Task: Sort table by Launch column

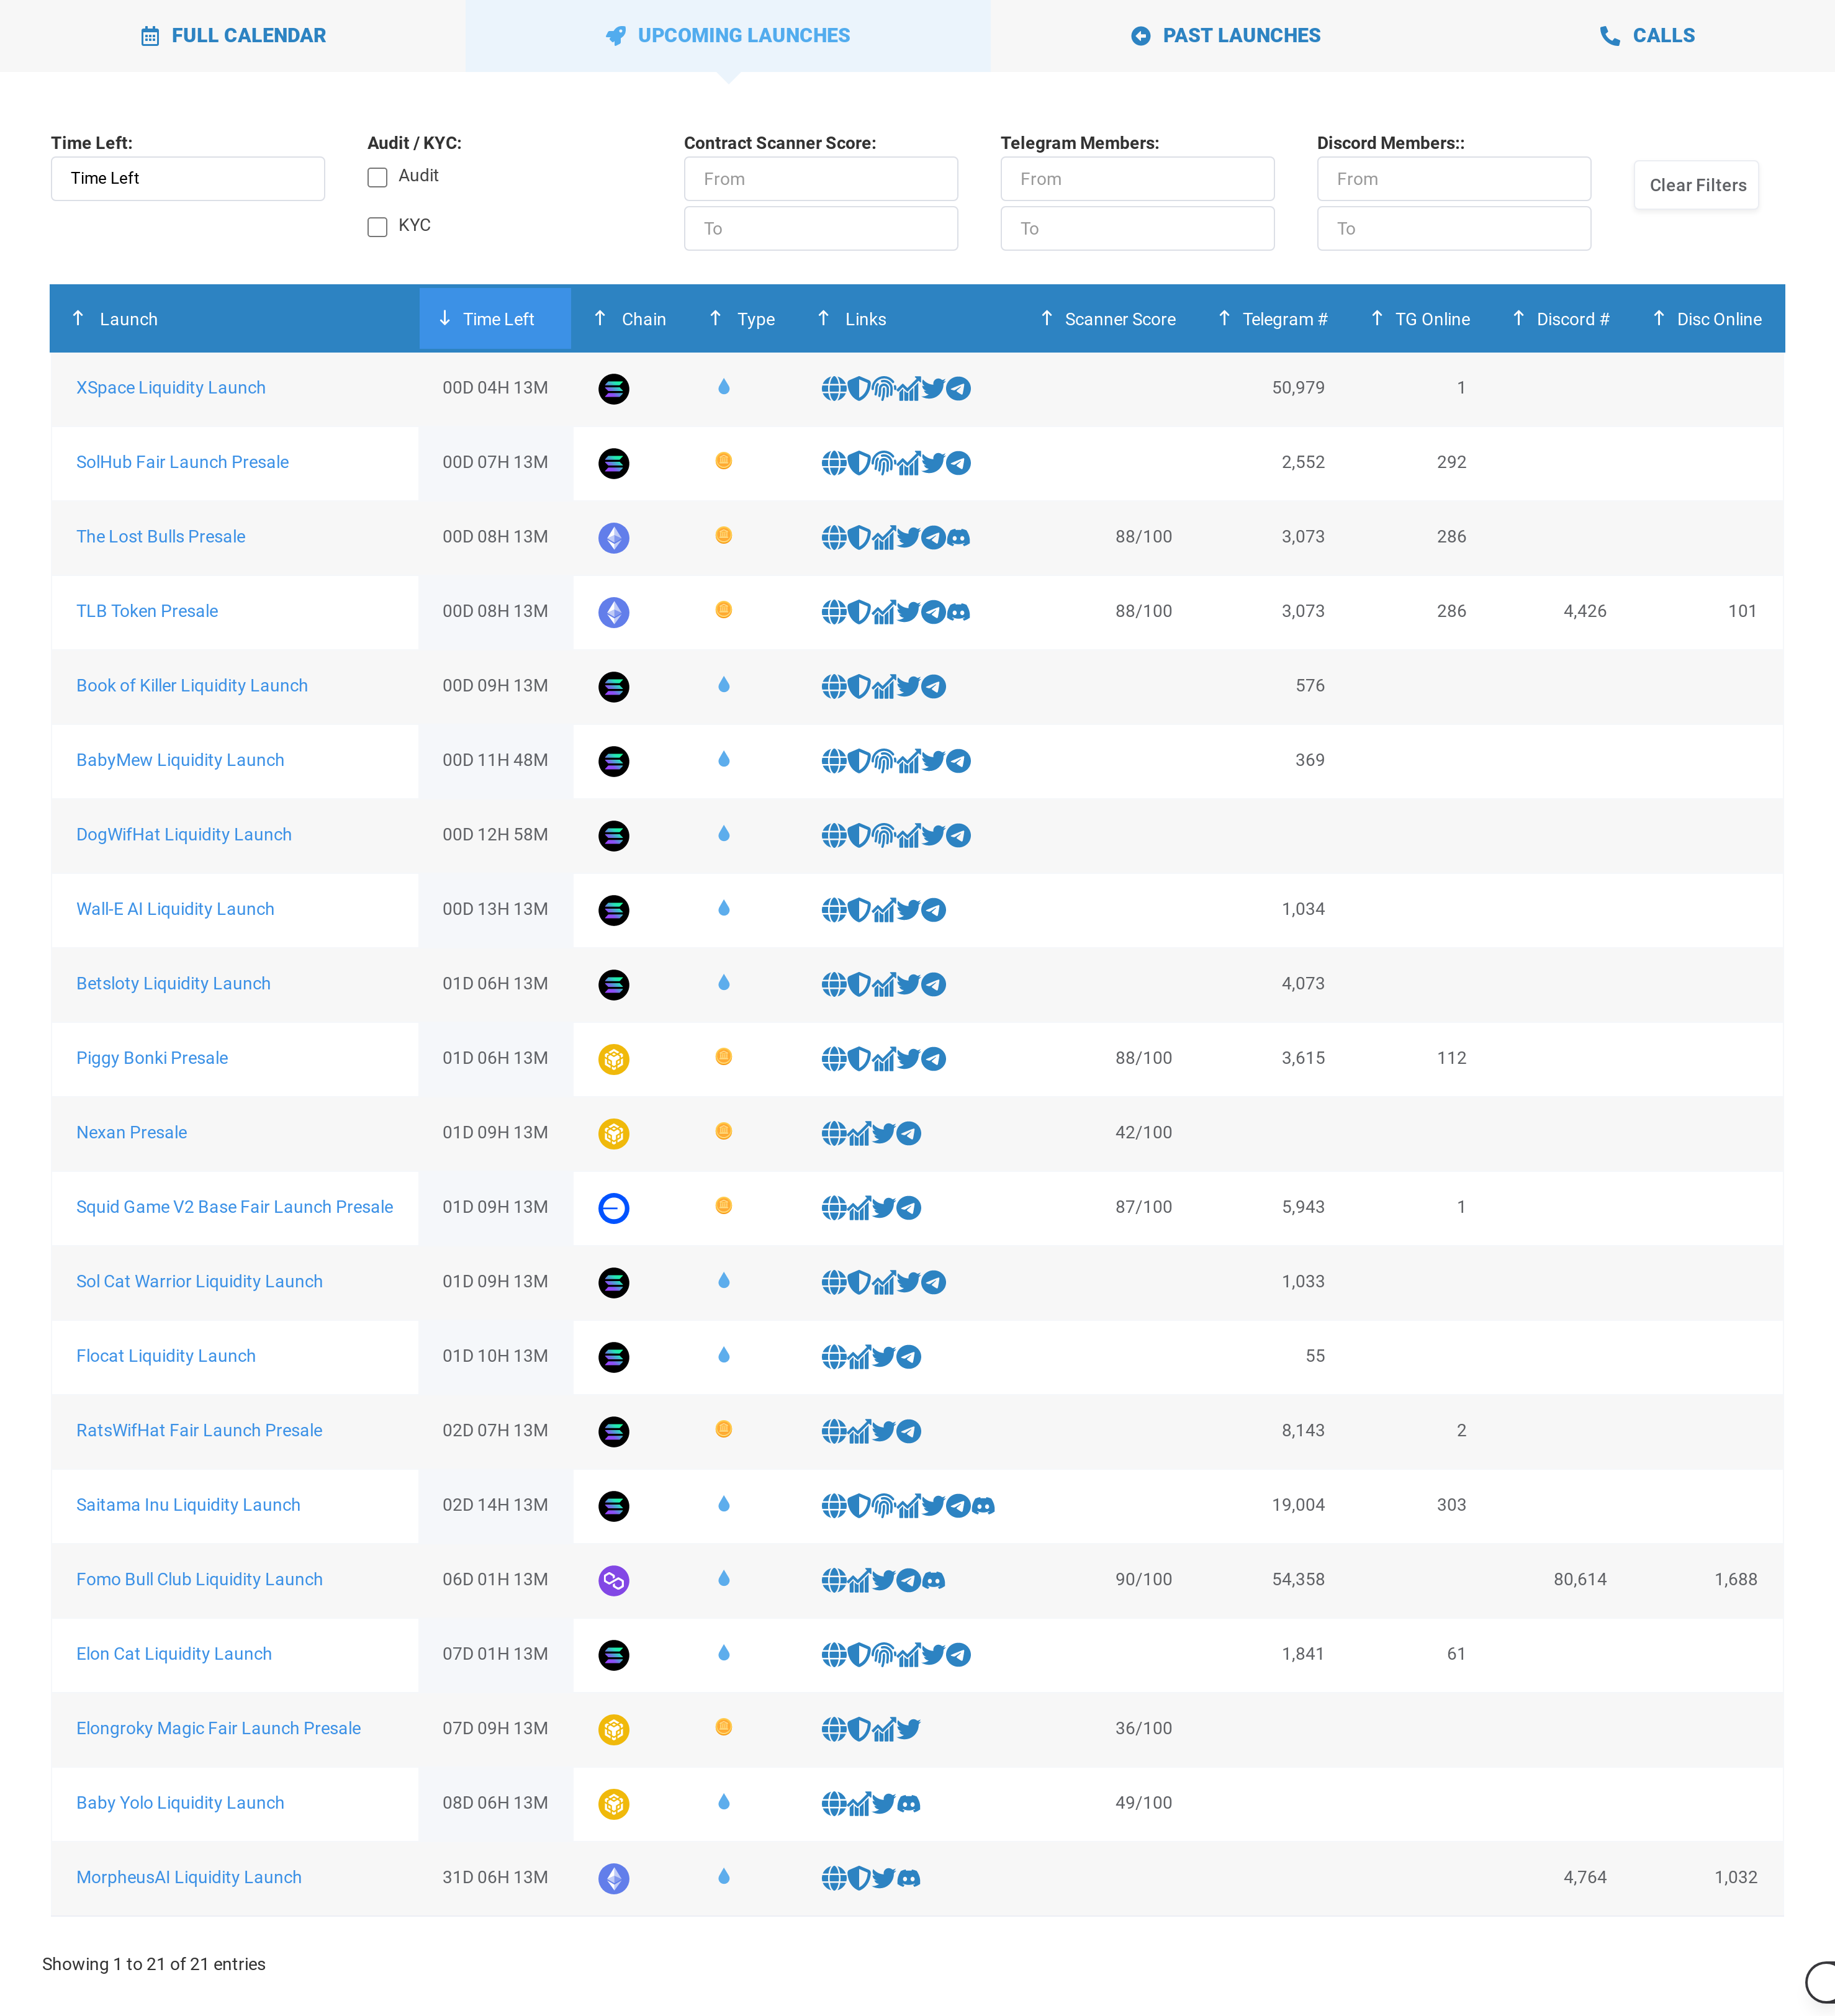Action: (235, 319)
